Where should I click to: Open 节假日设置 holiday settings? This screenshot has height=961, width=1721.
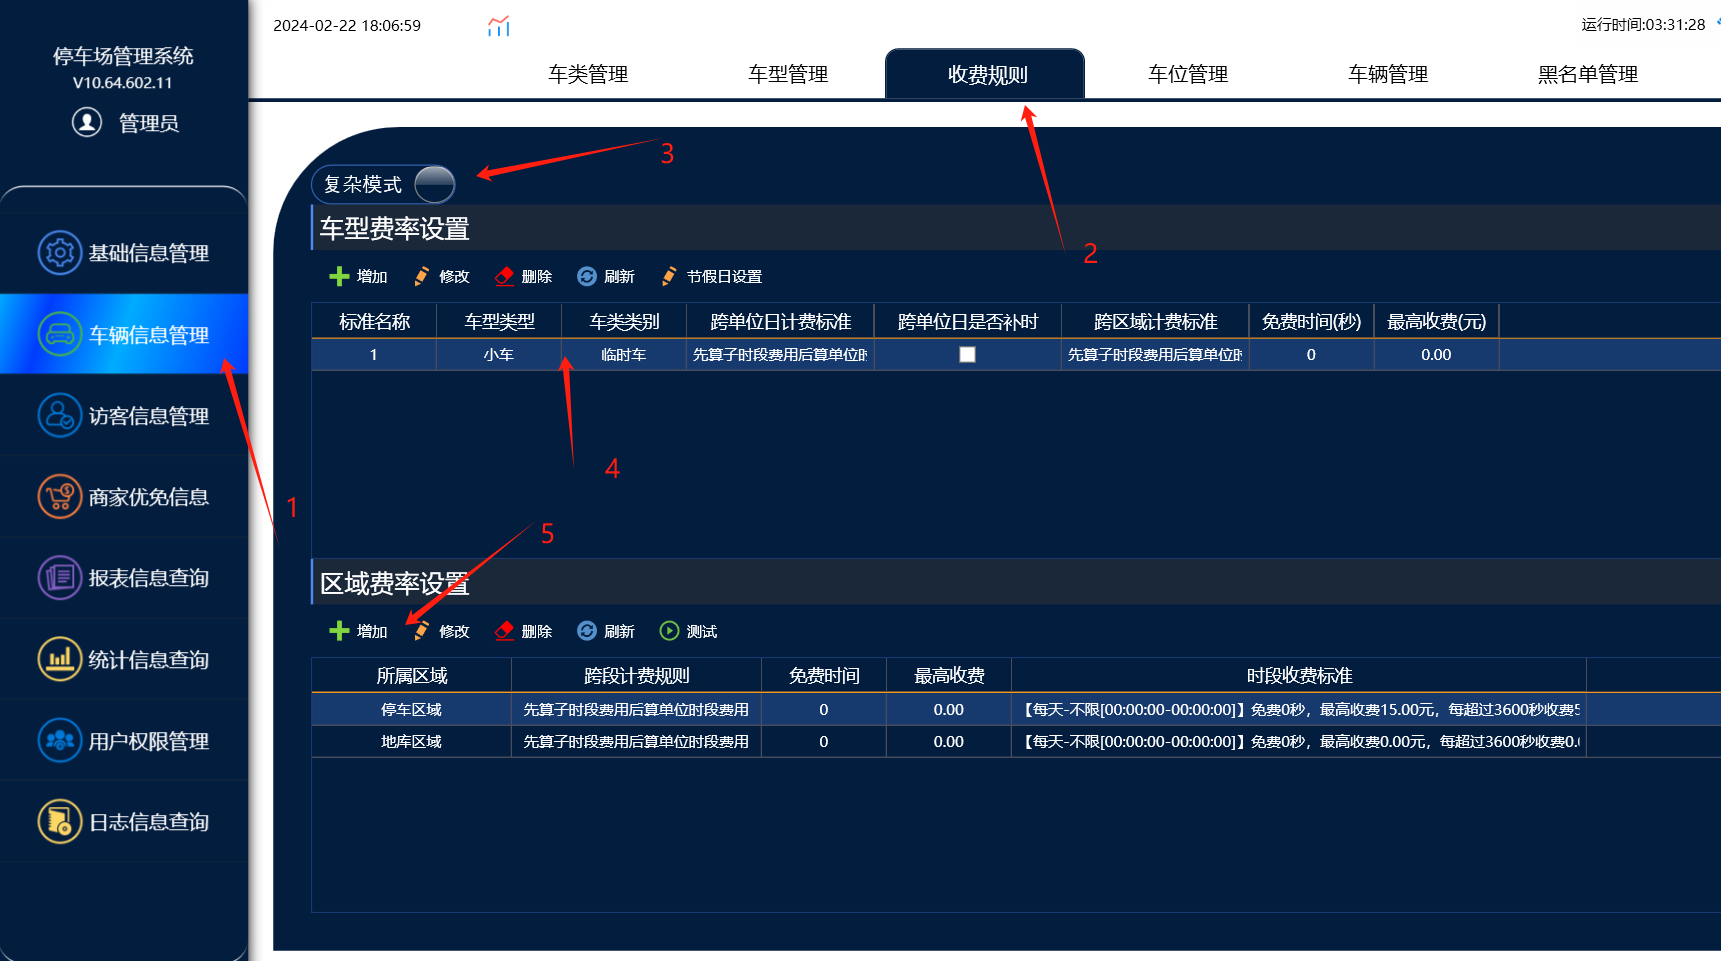711,276
